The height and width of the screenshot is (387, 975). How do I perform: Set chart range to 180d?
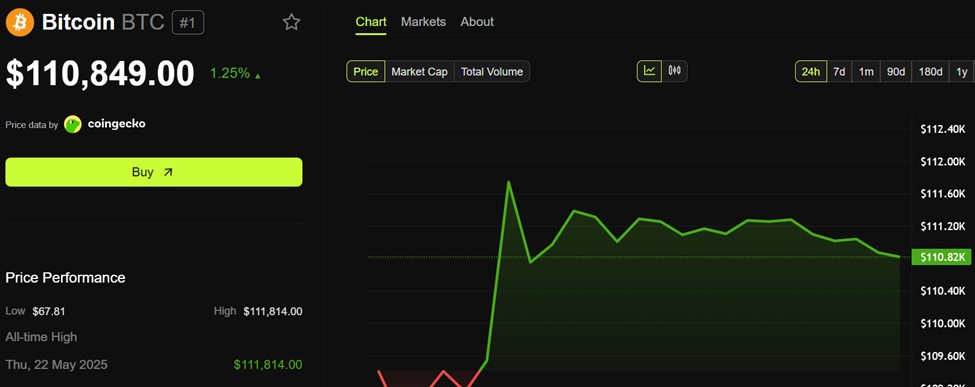(x=930, y=72)
